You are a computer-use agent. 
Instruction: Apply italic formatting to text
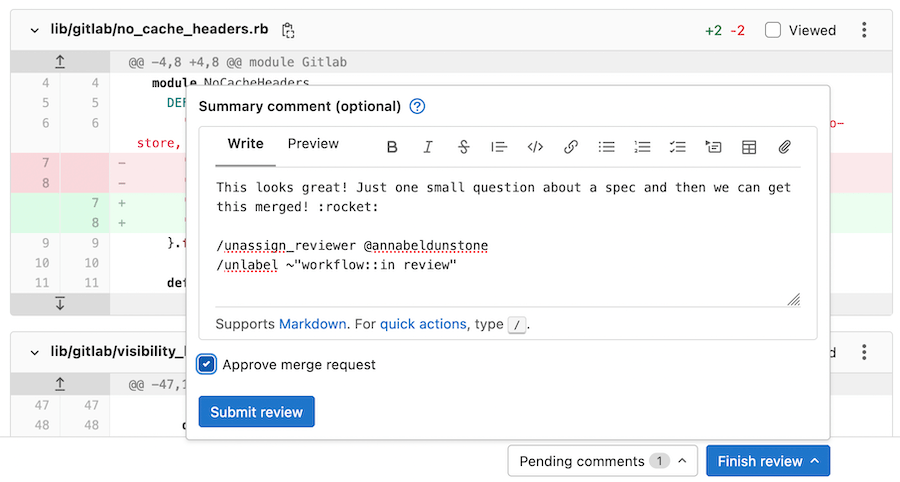(428, 147)
